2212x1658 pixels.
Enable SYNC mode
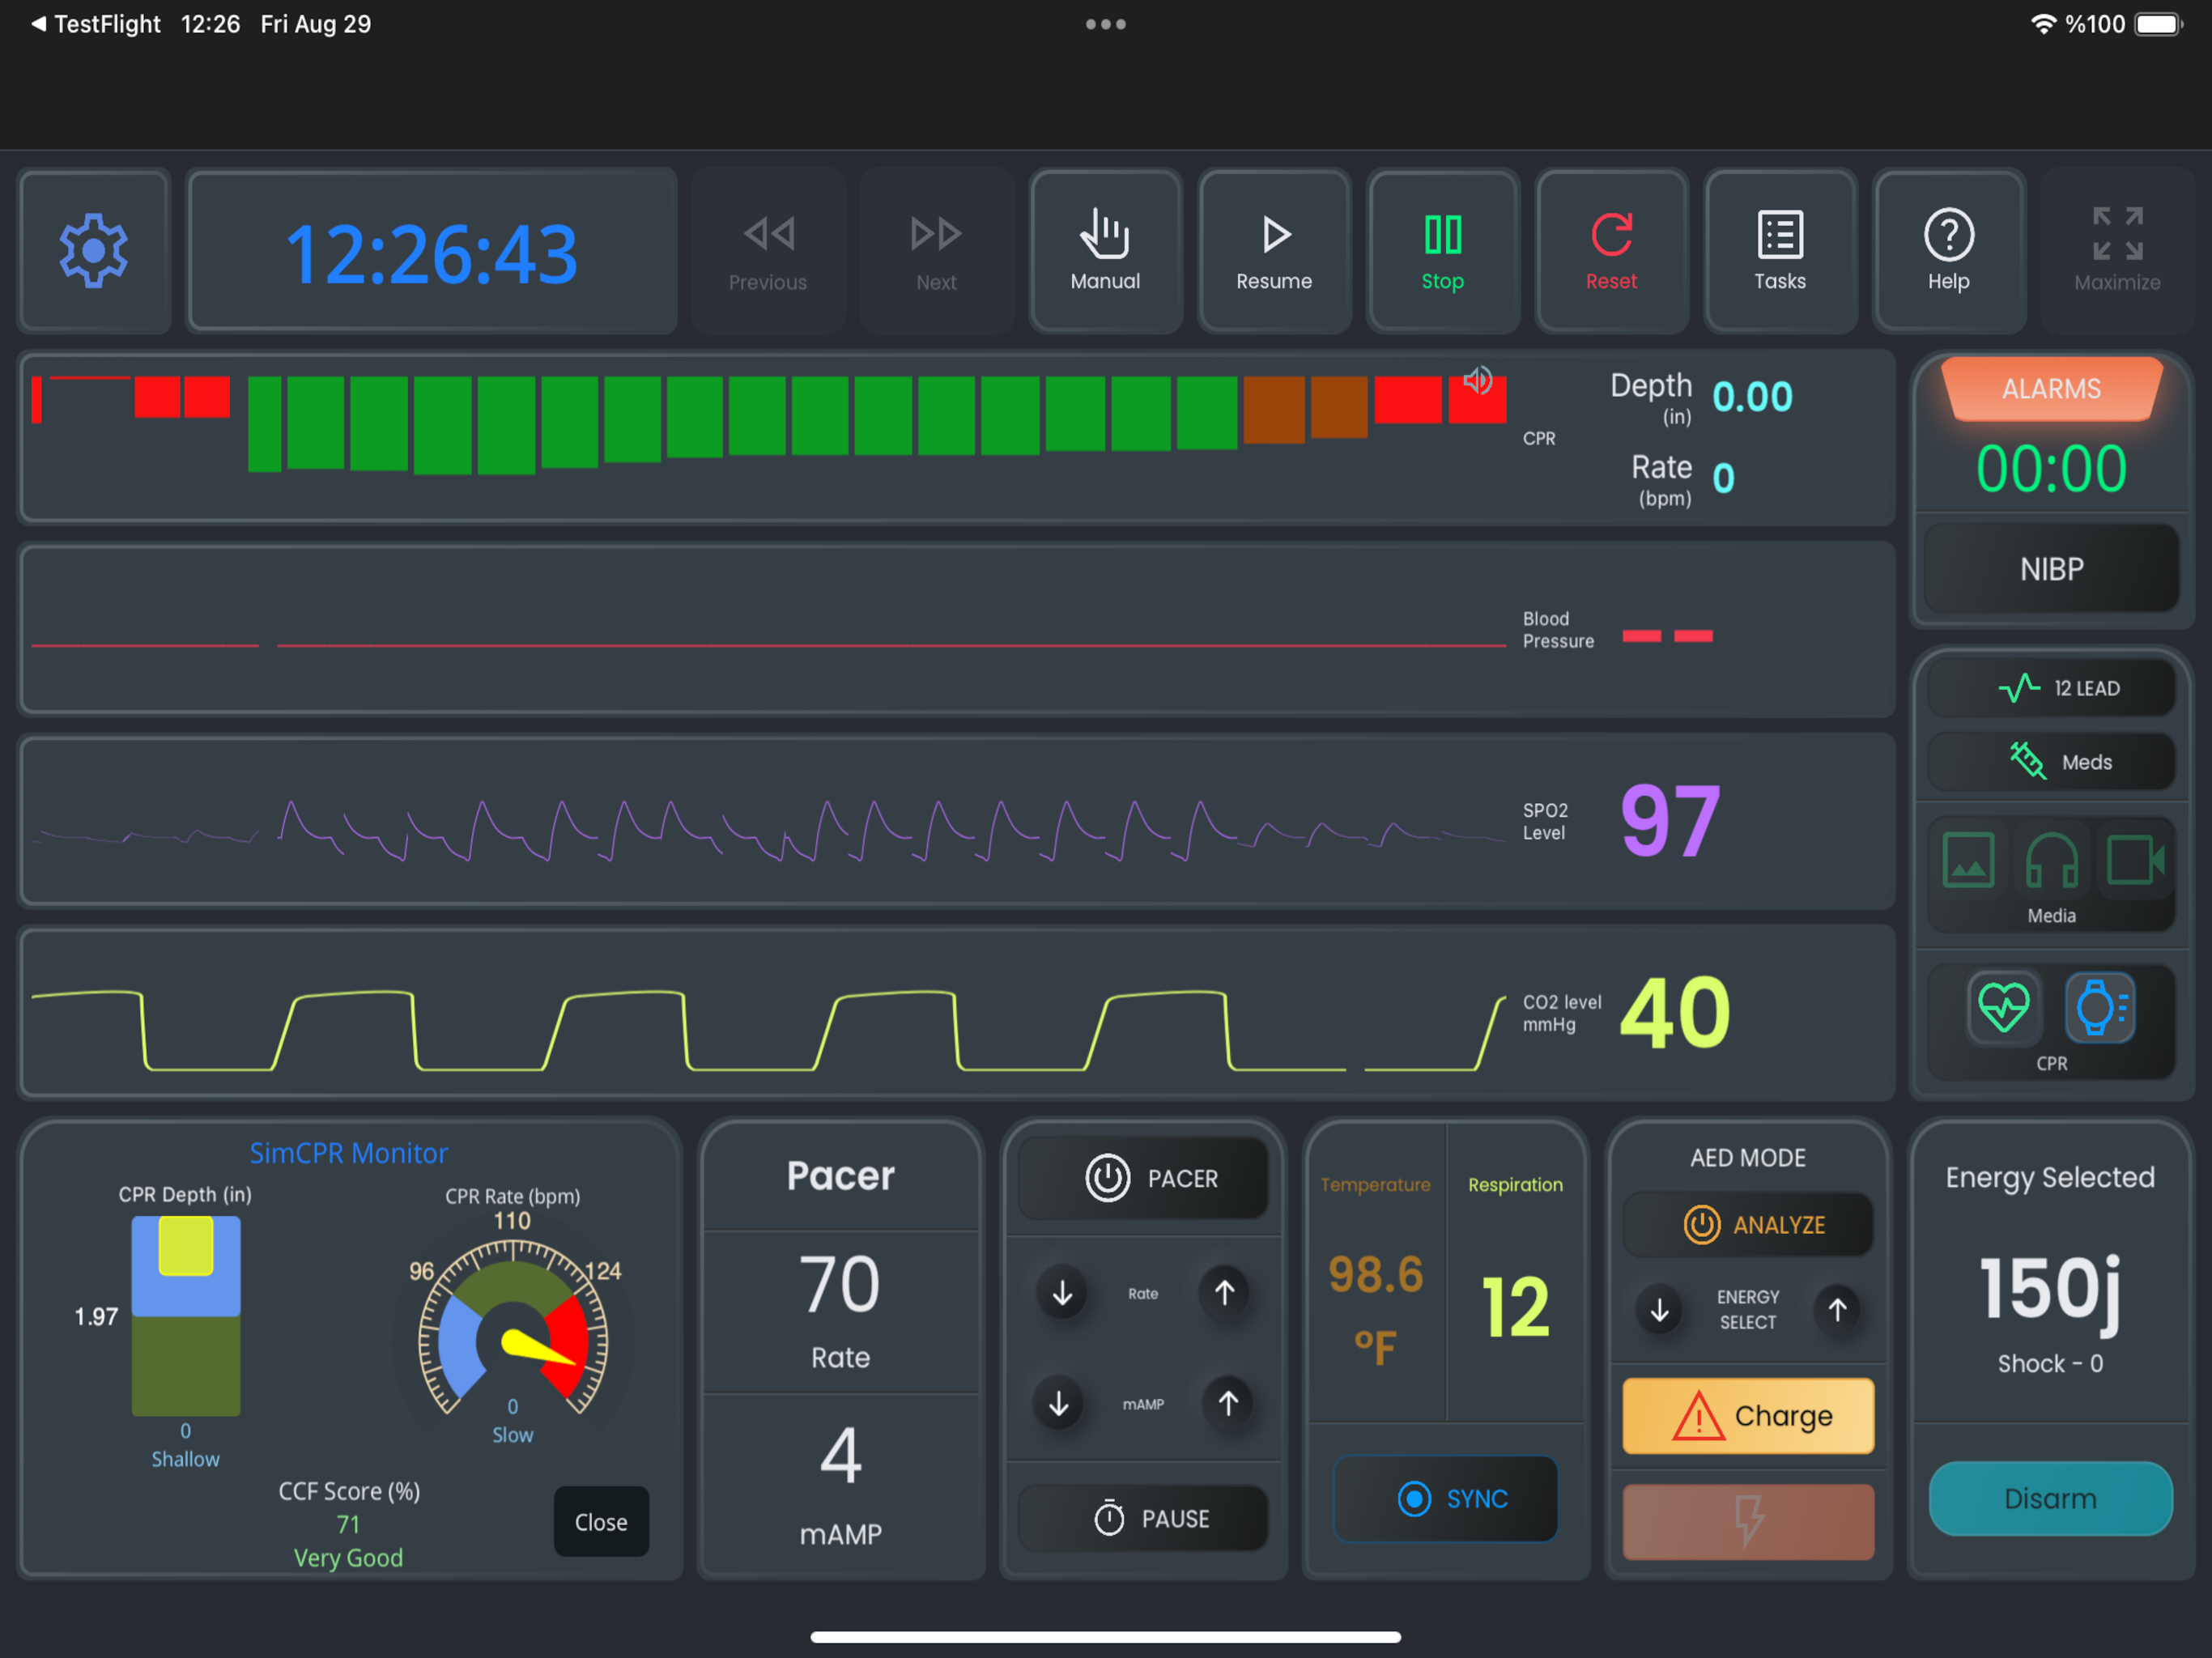(x=1445, y=1498)
